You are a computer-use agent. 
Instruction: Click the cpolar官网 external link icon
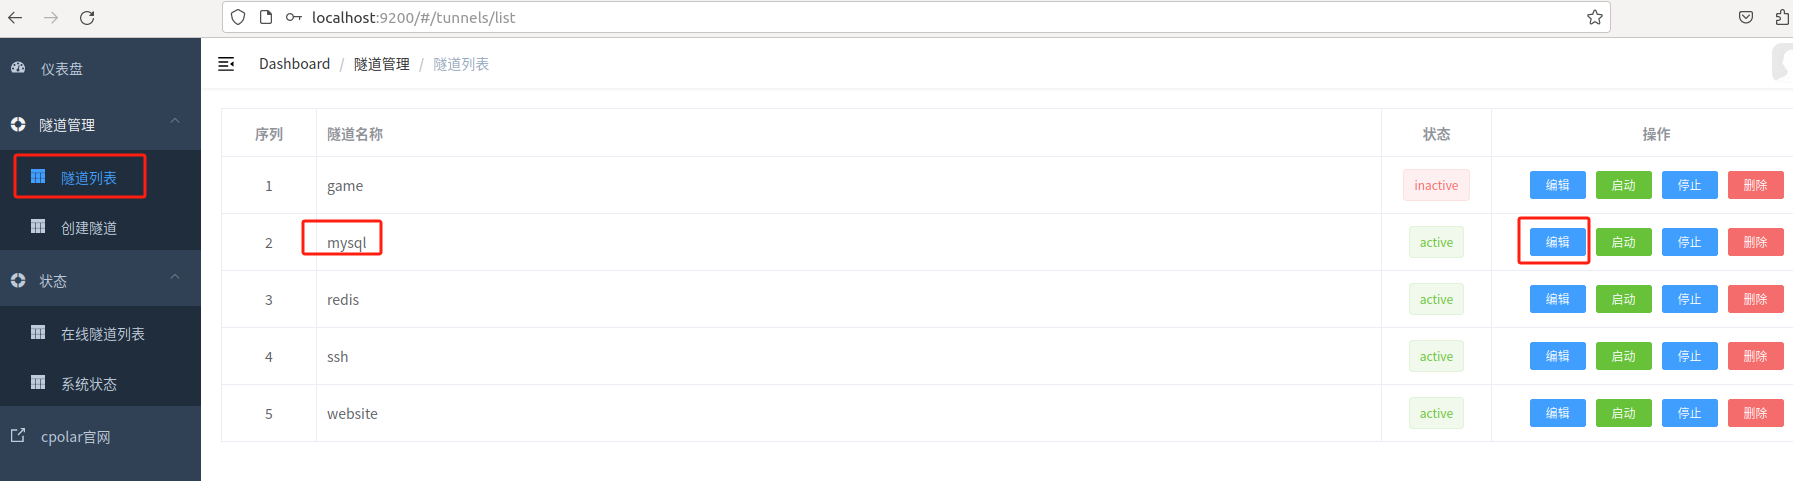18,436
